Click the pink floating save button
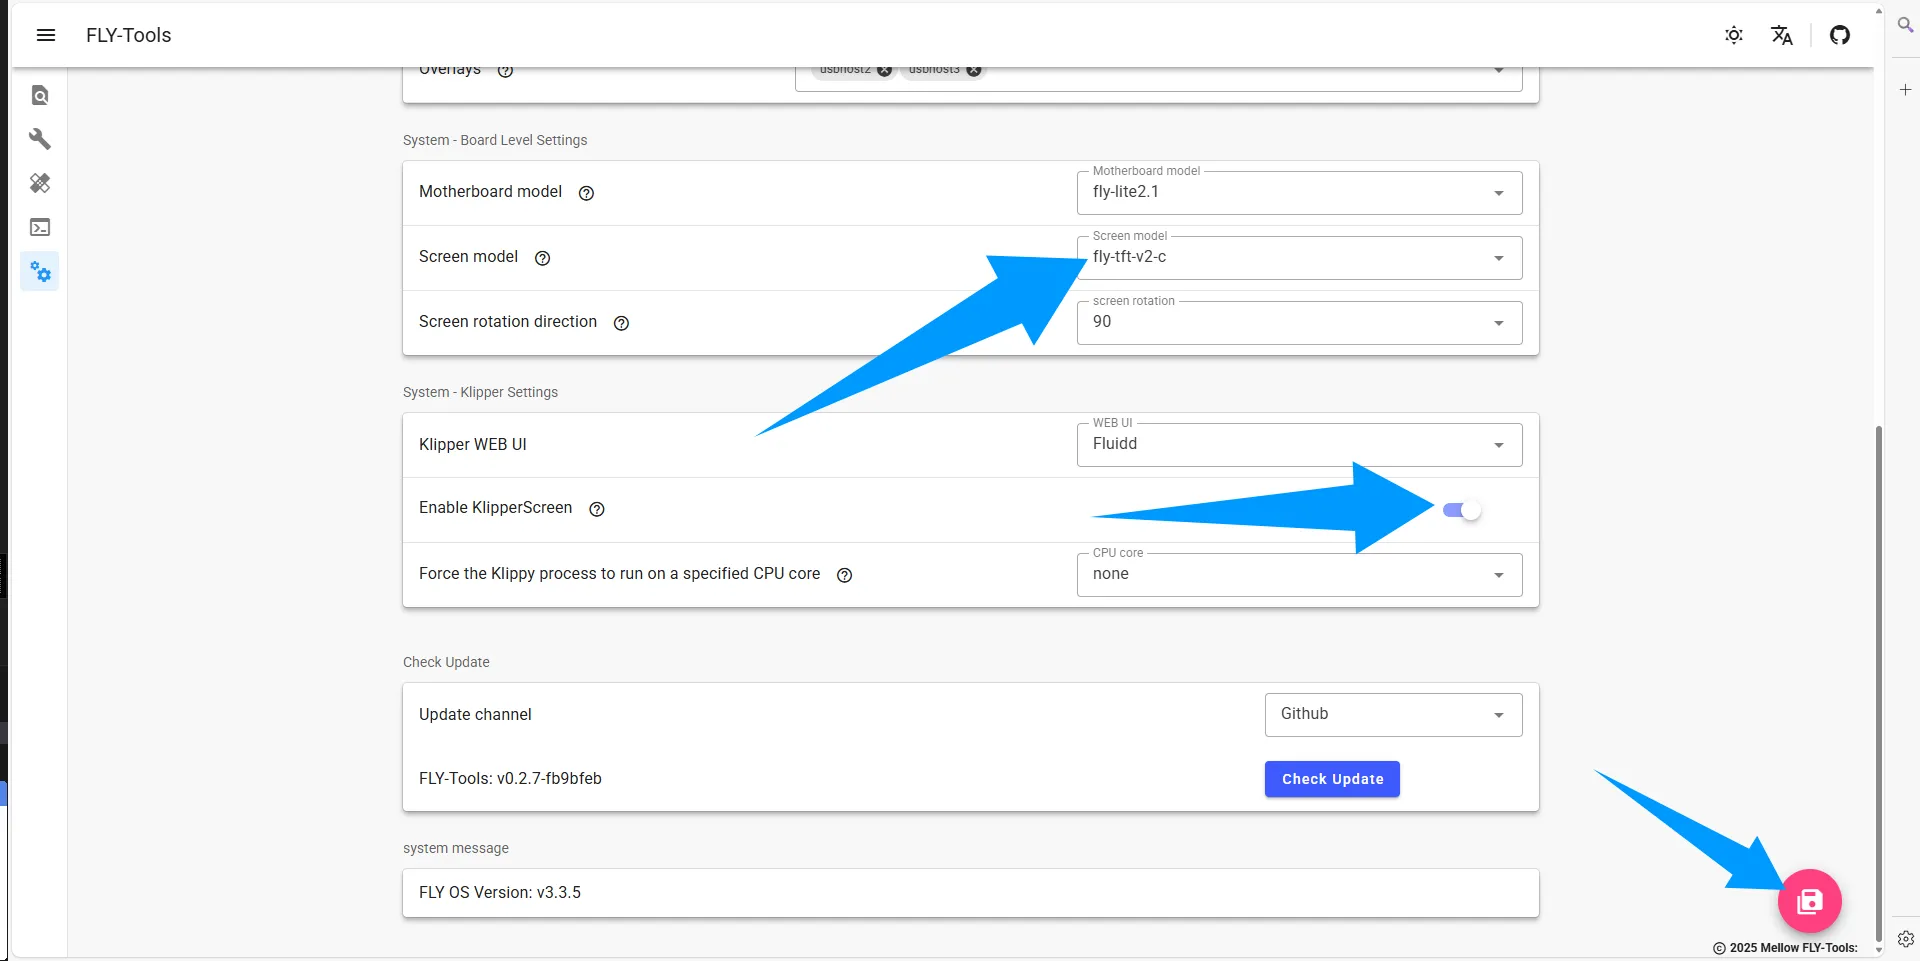1920x961 pixels. point(1809,901)
